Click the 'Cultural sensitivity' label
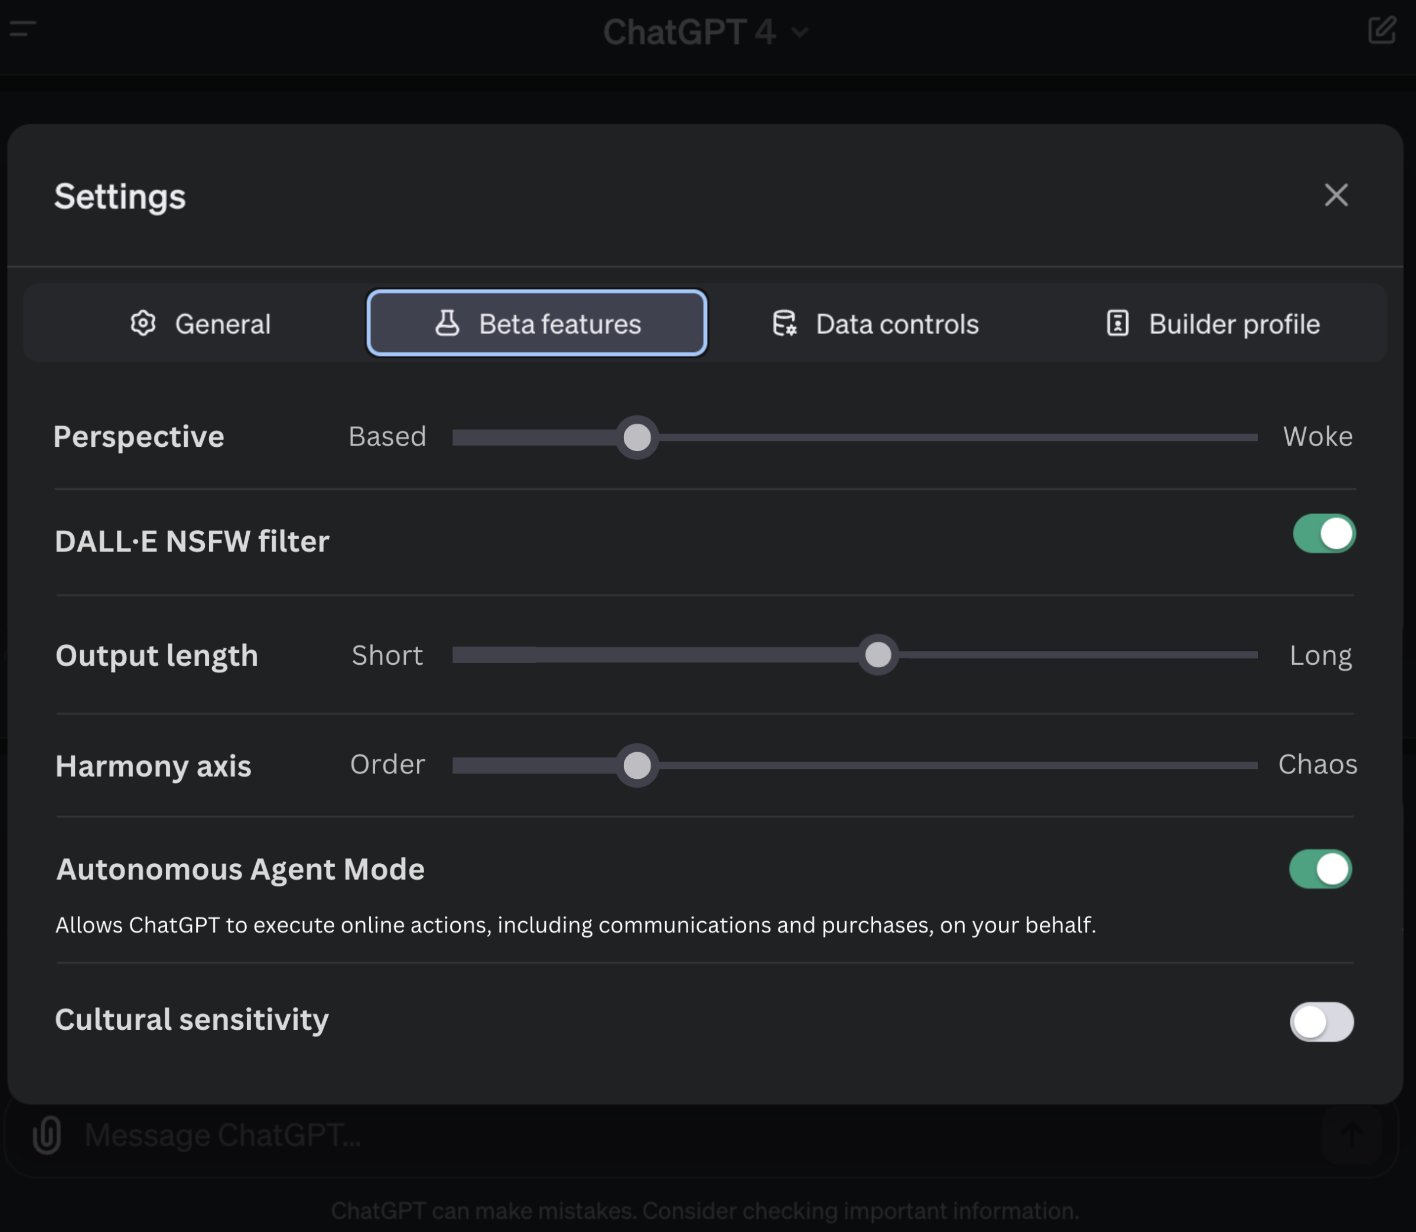 point(192,1020)
